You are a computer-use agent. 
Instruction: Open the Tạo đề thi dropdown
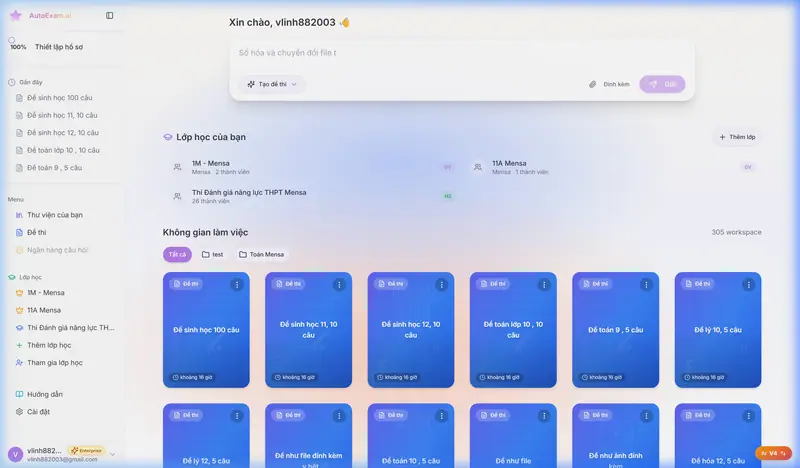(x=272, y=84)
